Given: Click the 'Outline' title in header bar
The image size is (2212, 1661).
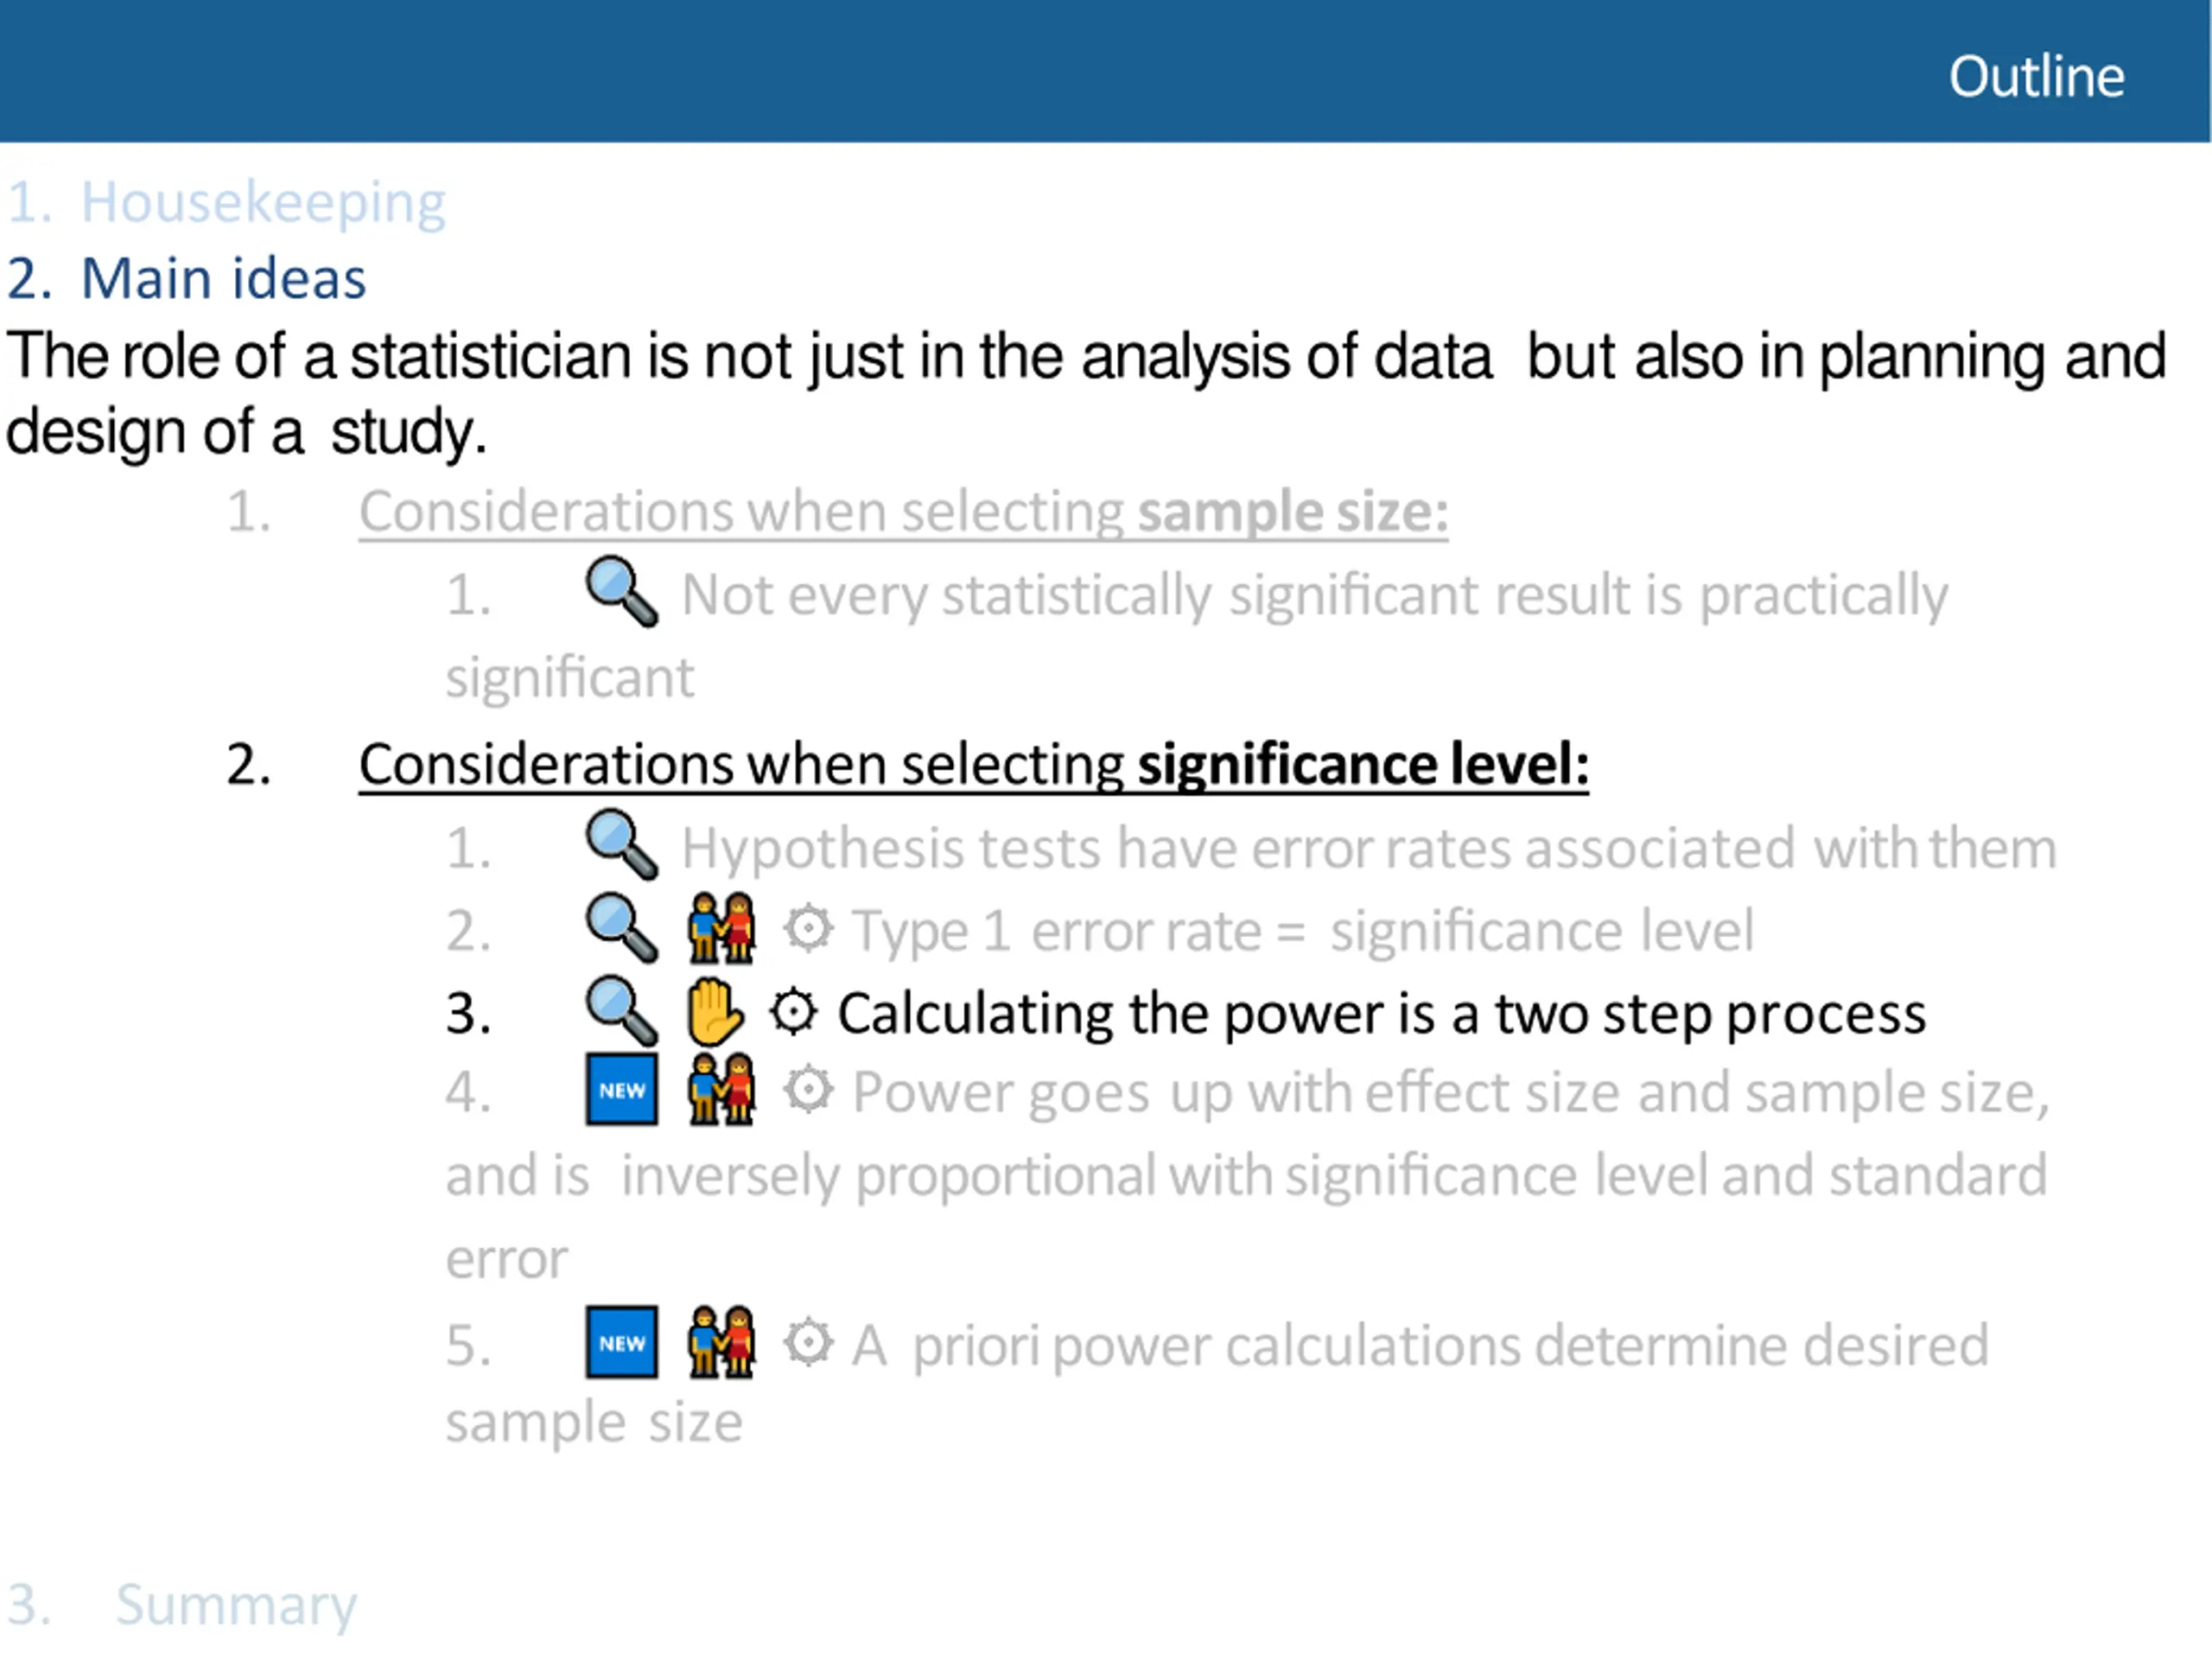Looking at the screenshot, I should point(2036,77).
